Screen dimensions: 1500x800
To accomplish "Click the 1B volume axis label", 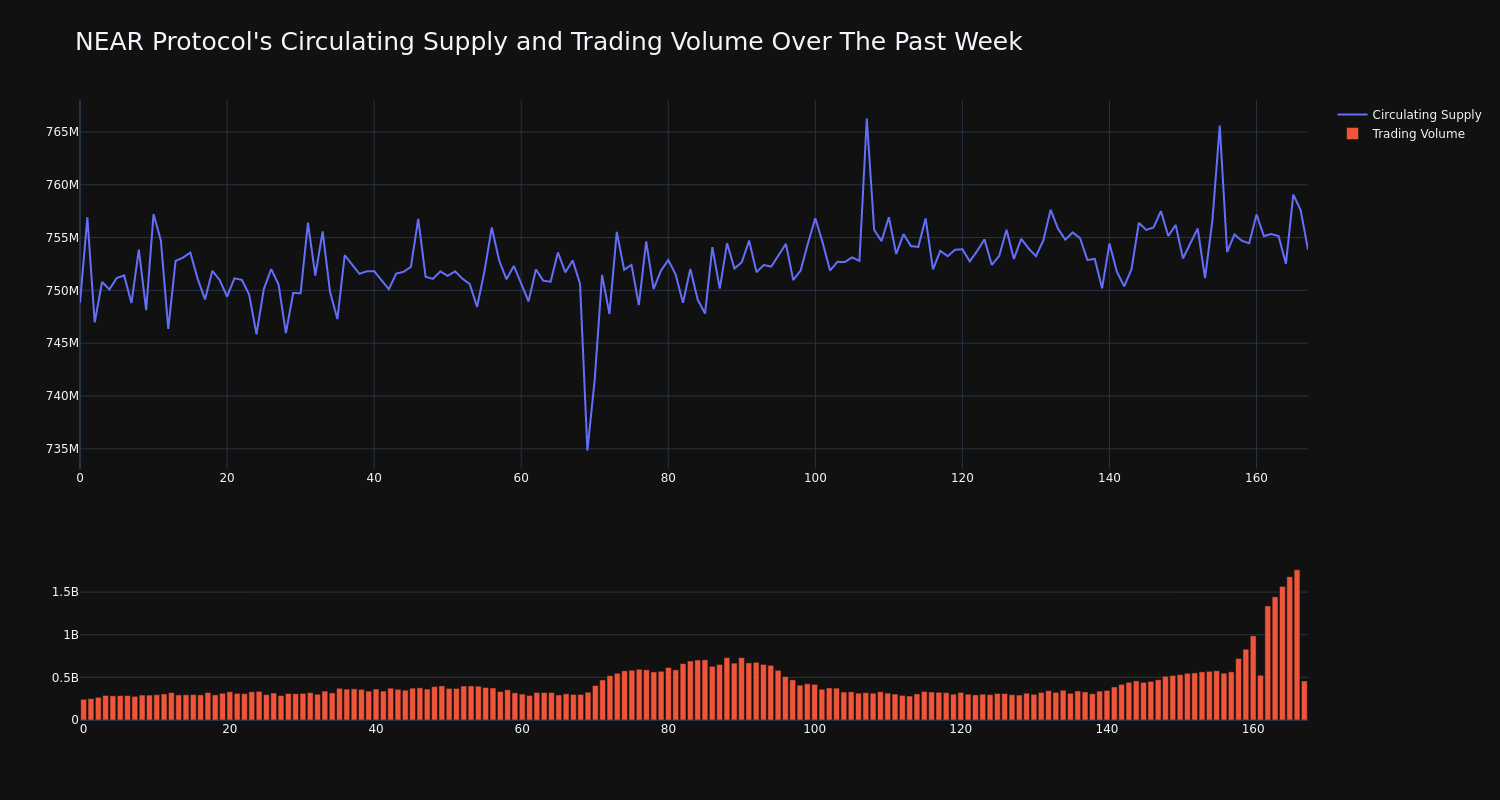I will pyautogui.click(x=70, y=635).
